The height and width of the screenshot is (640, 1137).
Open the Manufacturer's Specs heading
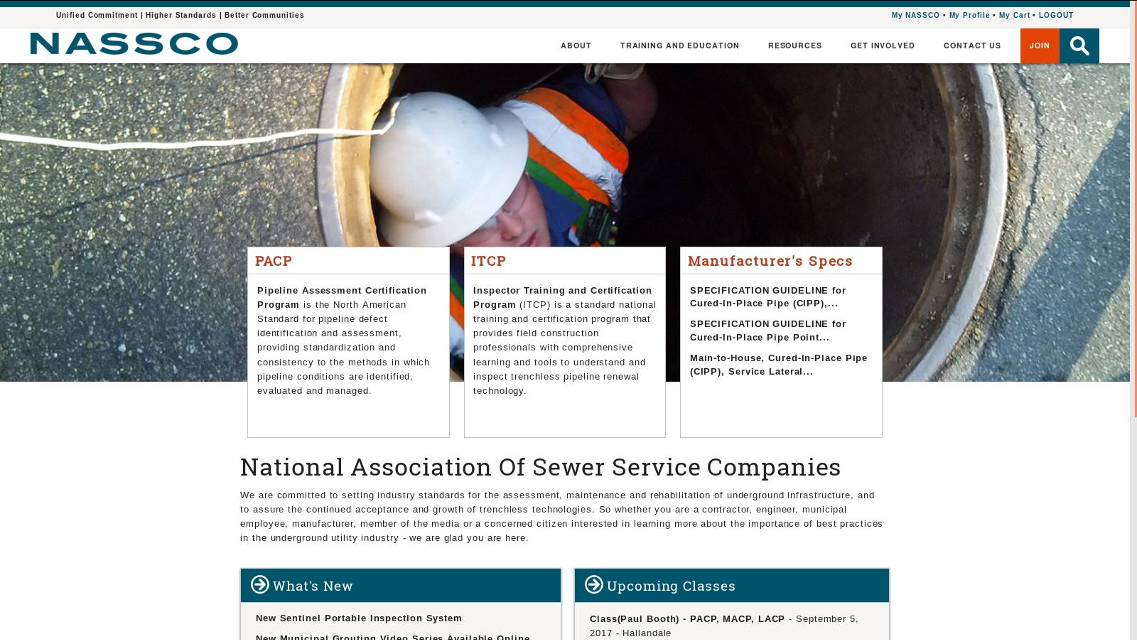pos(770,261)
